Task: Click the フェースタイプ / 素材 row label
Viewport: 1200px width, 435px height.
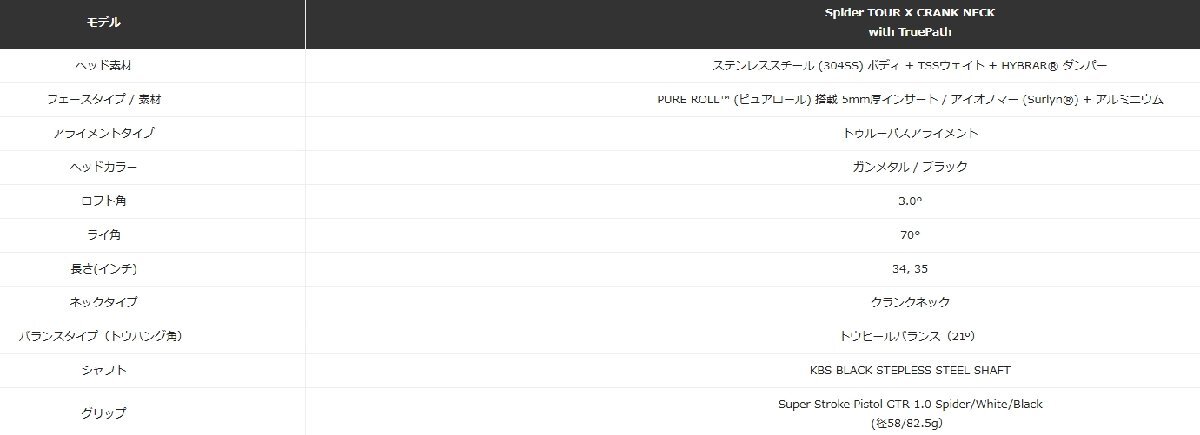Action: [x=106, y=98]
